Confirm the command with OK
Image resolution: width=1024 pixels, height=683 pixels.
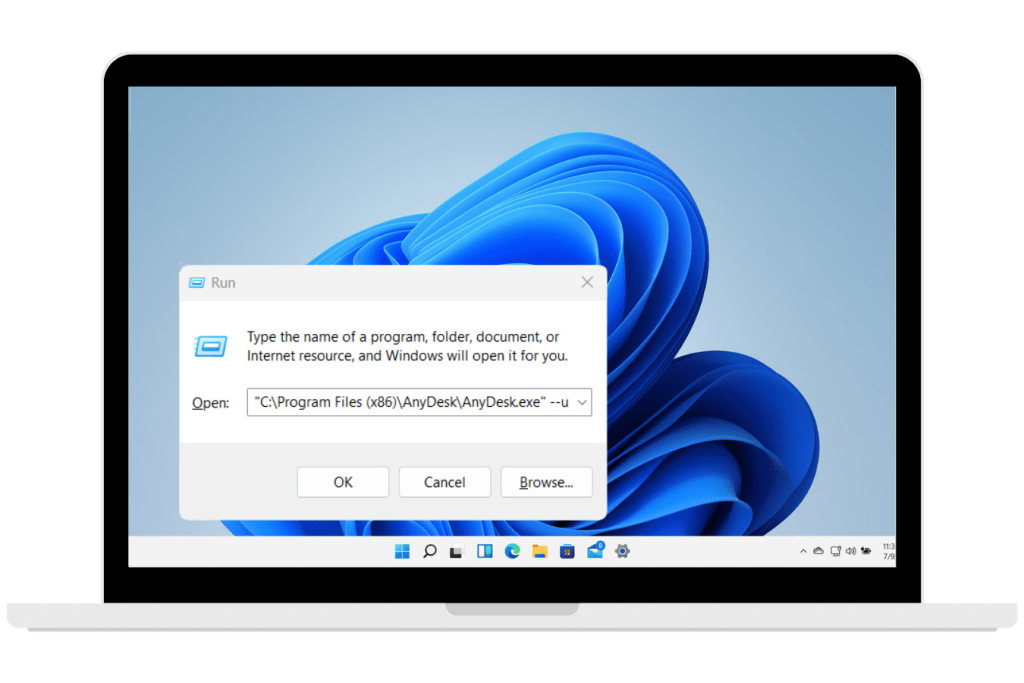tap(342, 481)
